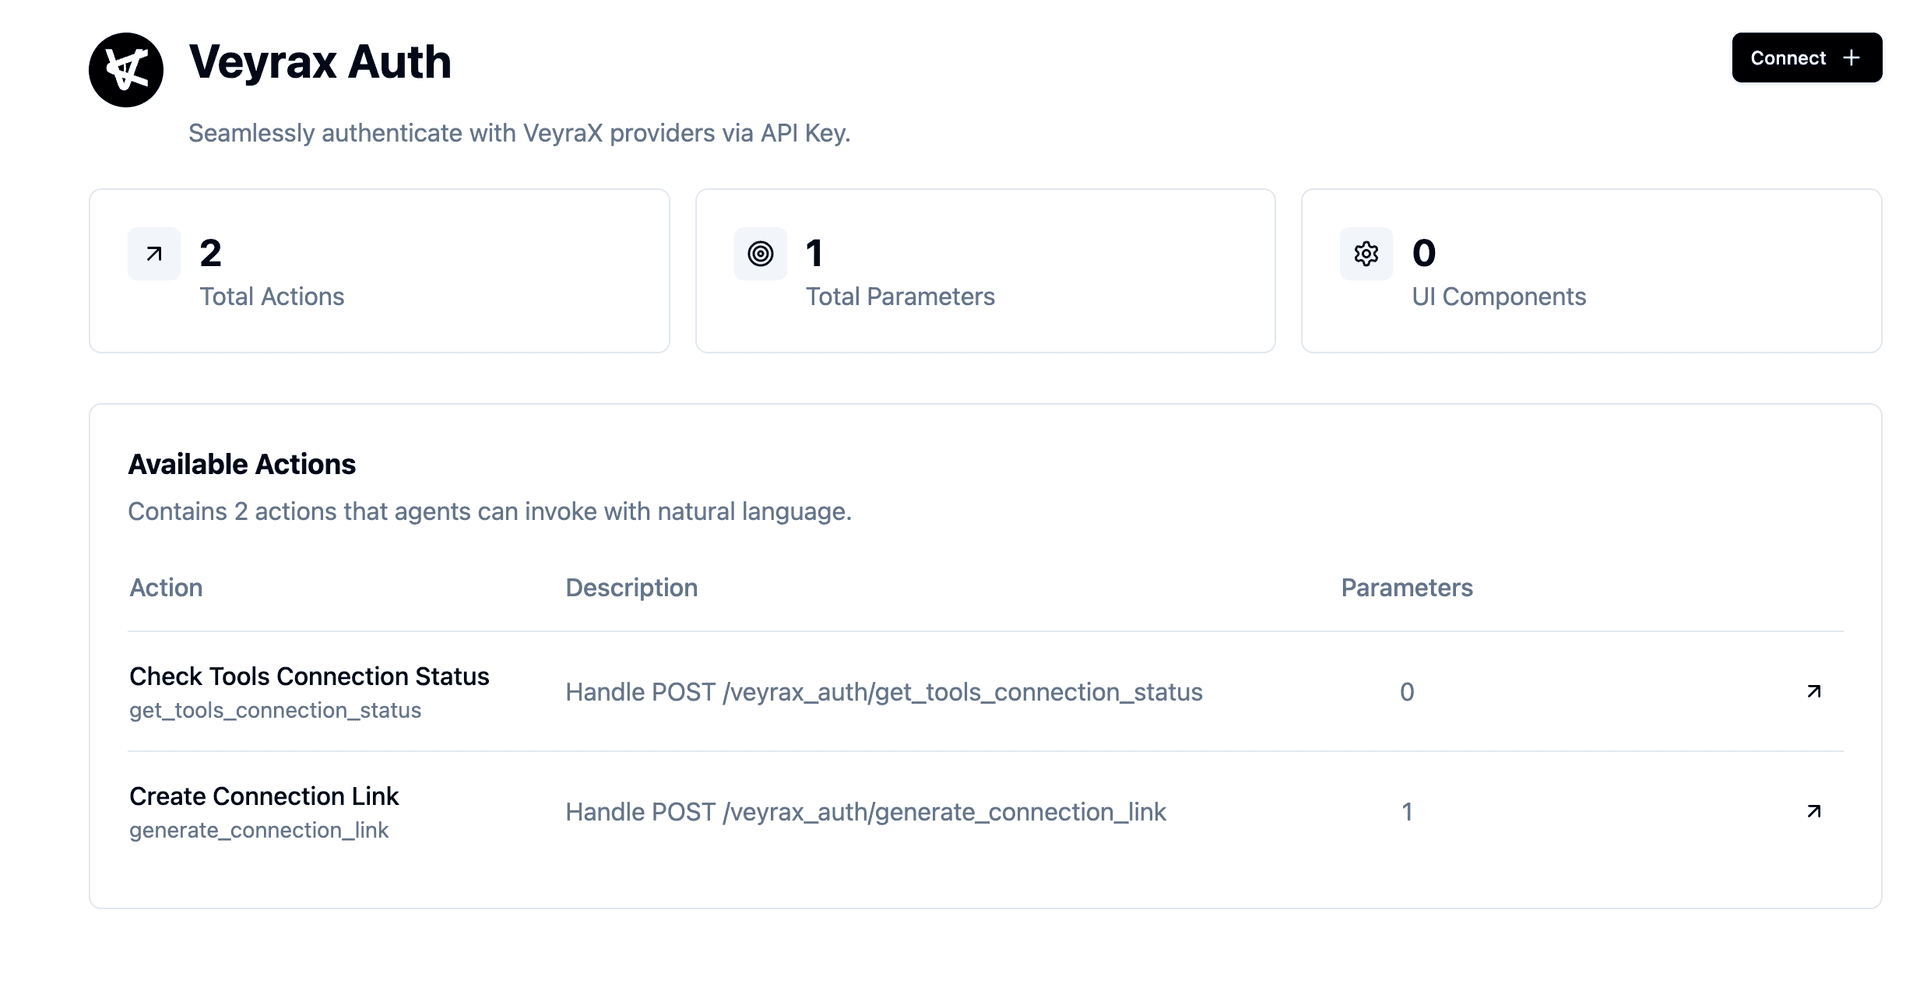The width and height of the screenshot is (1920, 987).
Task: Click the generate_connection_link POST description
Action: [x=865, y=812]
